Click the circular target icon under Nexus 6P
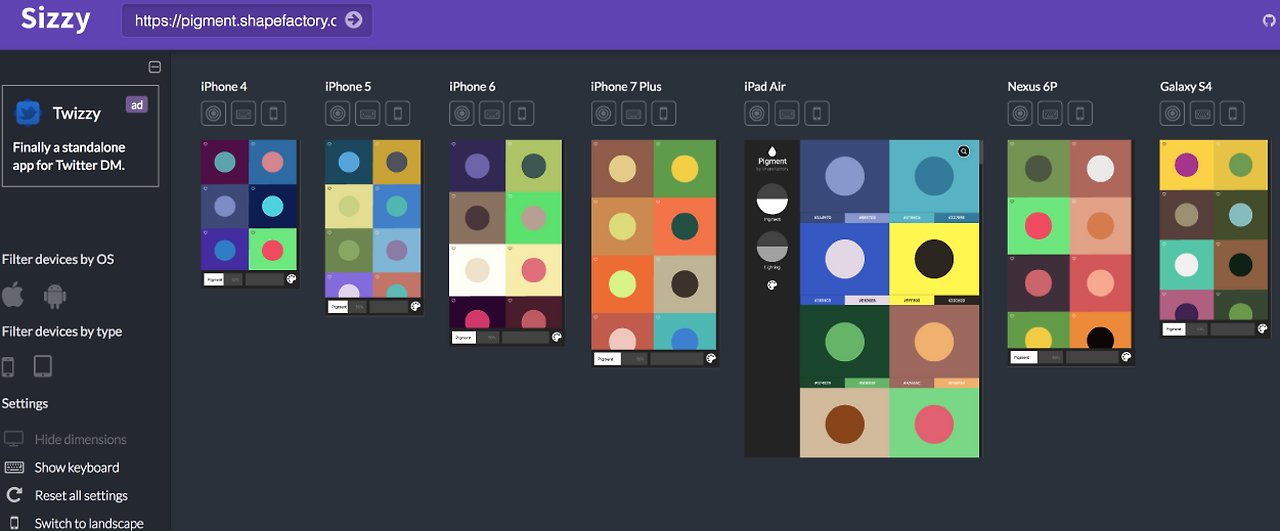 1020,113
